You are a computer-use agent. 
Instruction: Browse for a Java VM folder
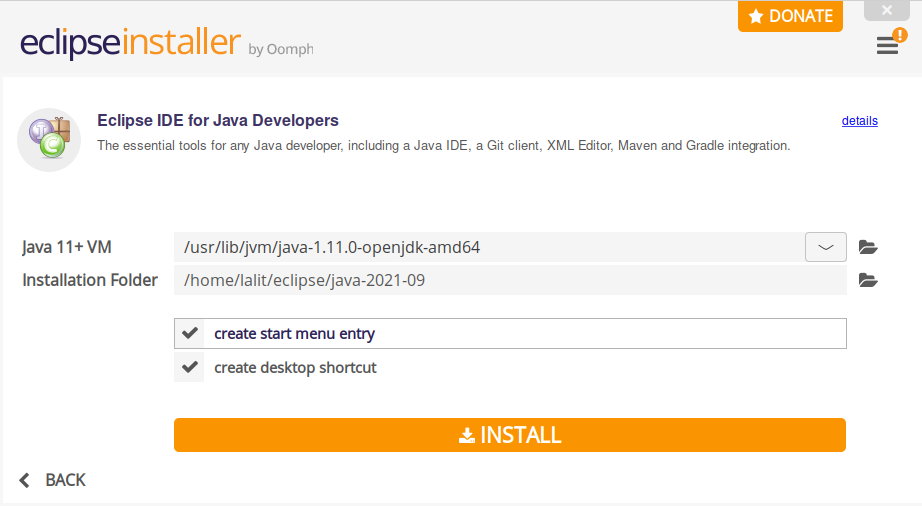868,247
